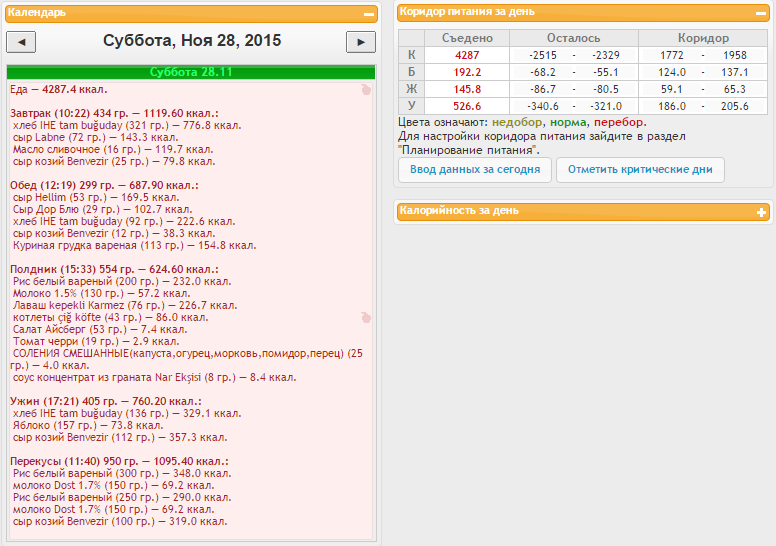Select the сыр козий Benvezir (100 гр.) entry
The image size is (776, 546).
point(120,521)
